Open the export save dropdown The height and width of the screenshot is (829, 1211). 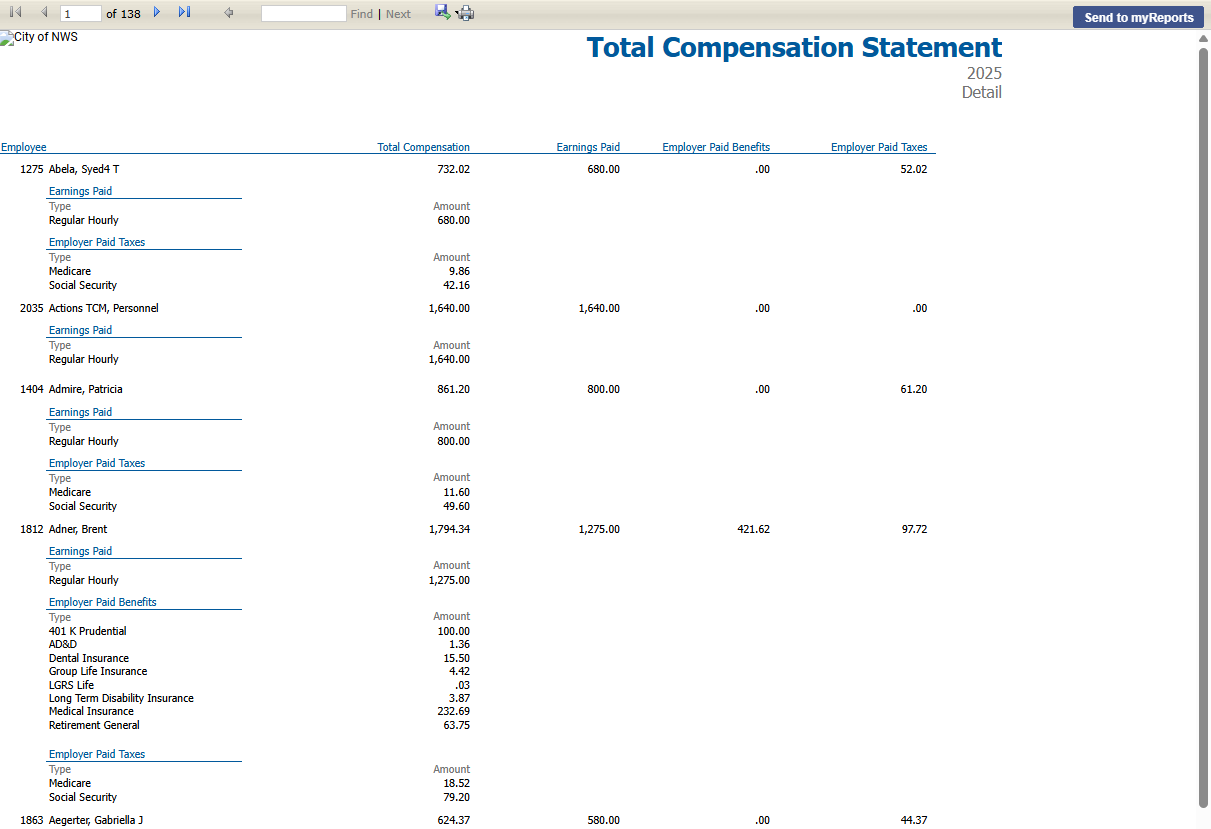tap(442, 12)
